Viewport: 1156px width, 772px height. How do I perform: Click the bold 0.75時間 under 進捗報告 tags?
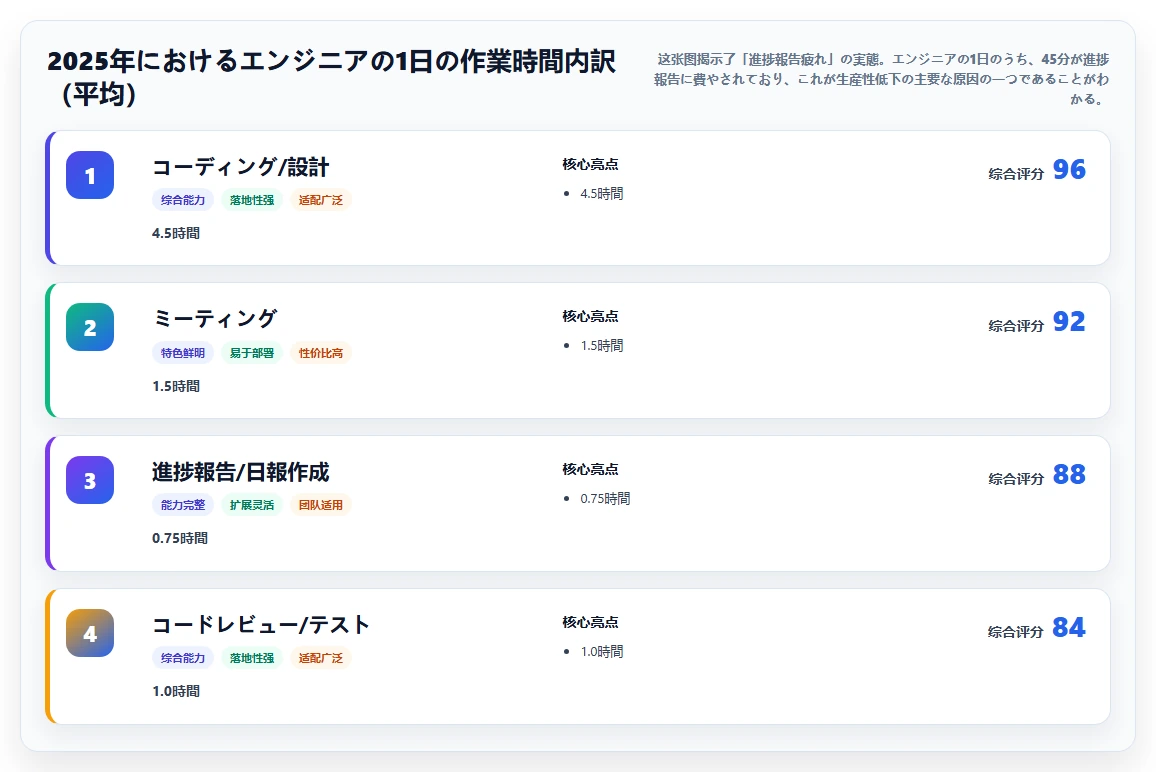(x=180, y=538)
